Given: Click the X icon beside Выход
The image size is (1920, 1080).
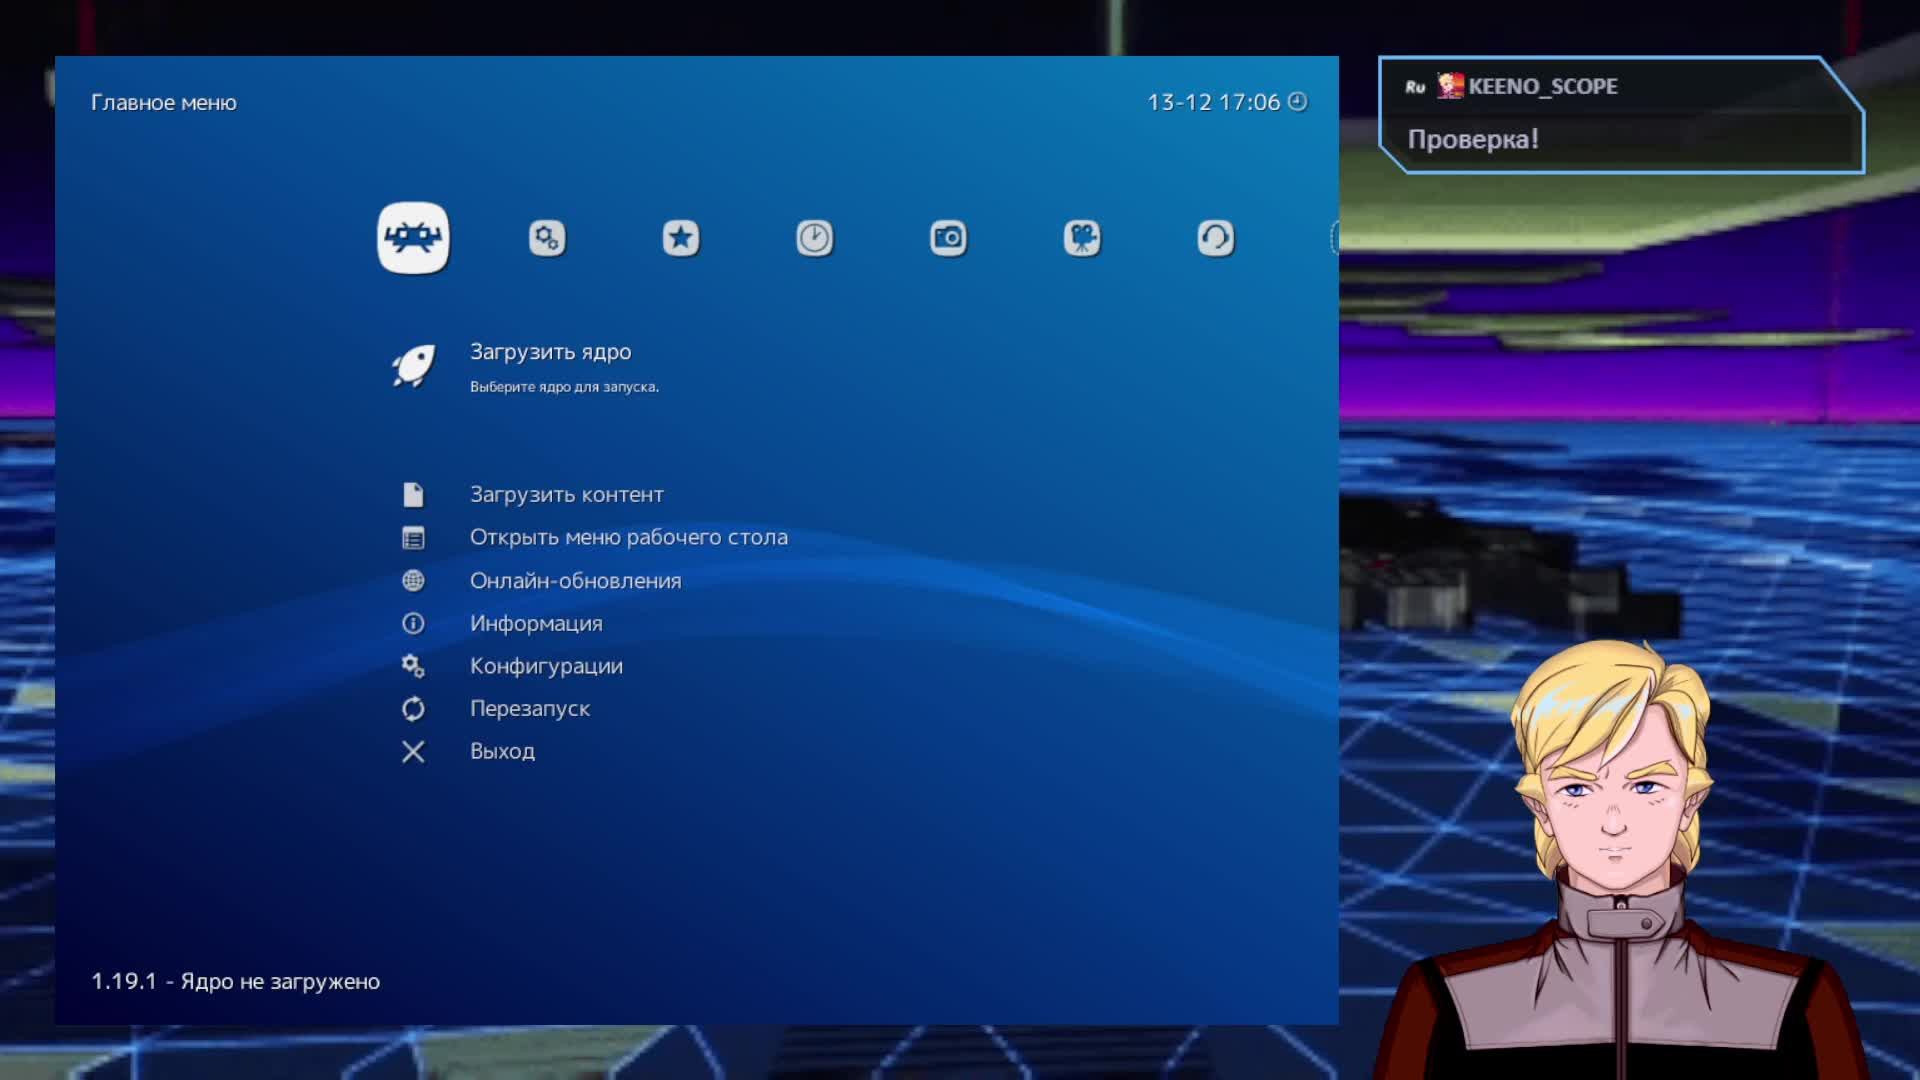Looking at the screenshot, I should tap(413, 752).
